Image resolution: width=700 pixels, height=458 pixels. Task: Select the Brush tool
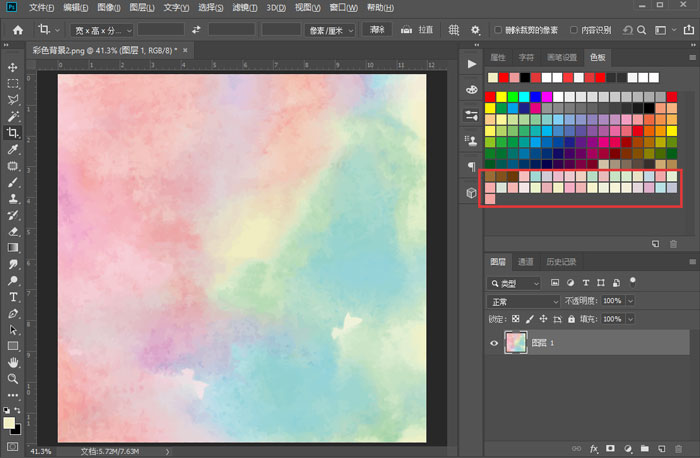pos(12,183)
